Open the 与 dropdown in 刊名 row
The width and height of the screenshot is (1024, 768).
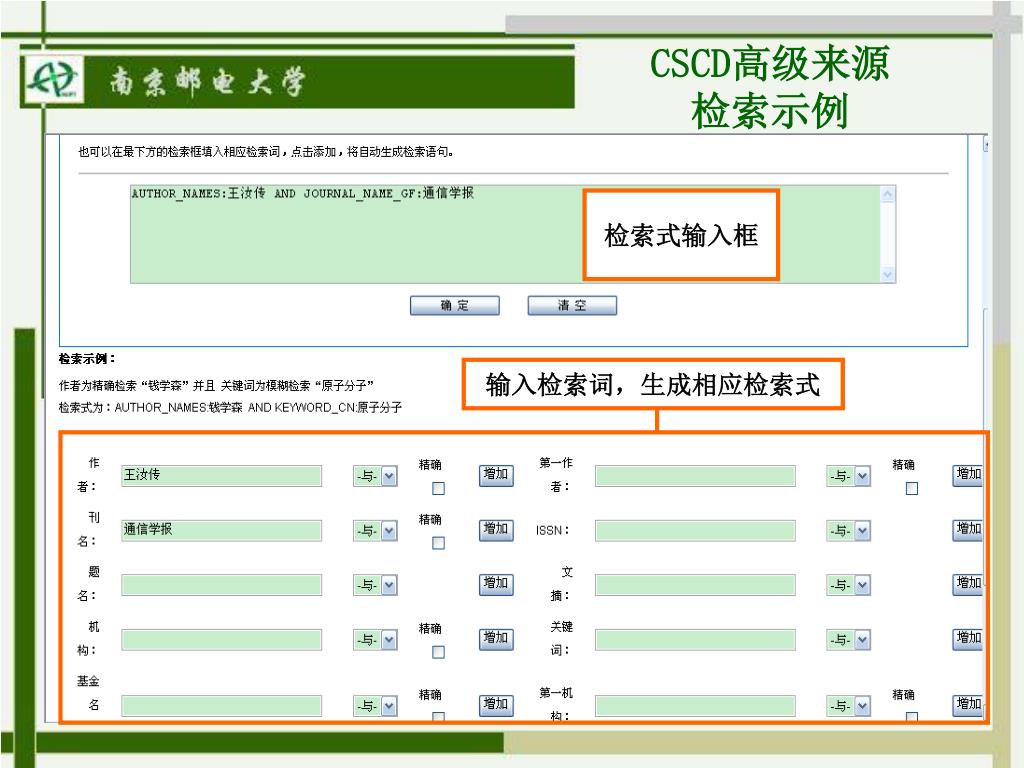(376, 531)
